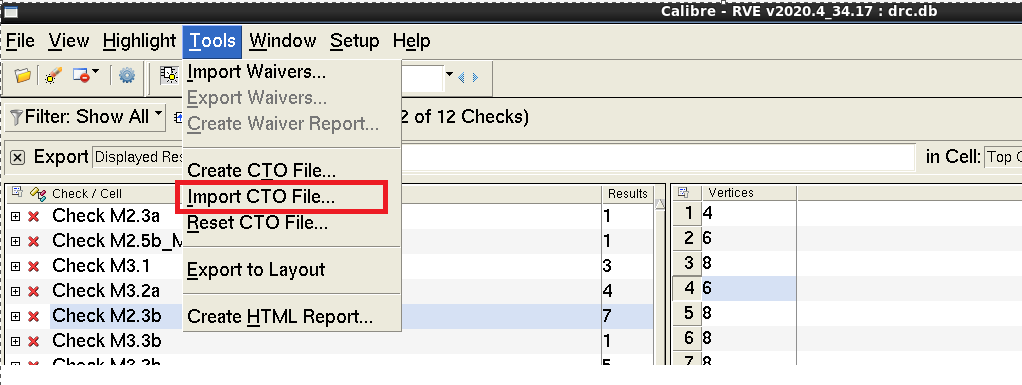
Task: Go to next result with right arrow
Action: click(x=475, y=77)
